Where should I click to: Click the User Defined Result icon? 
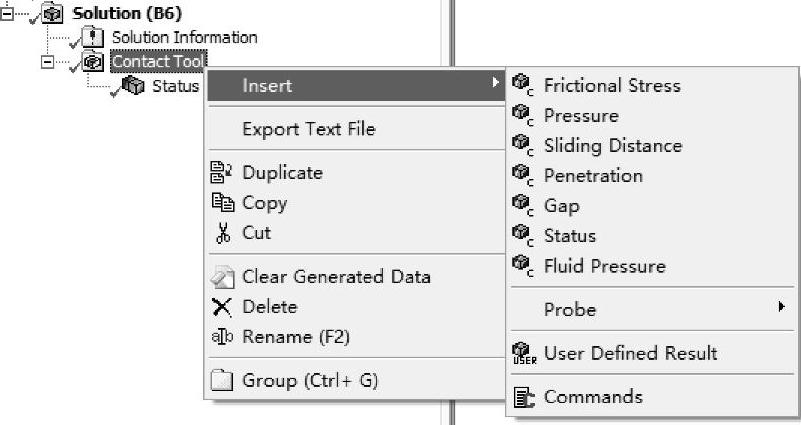point(524,354)
